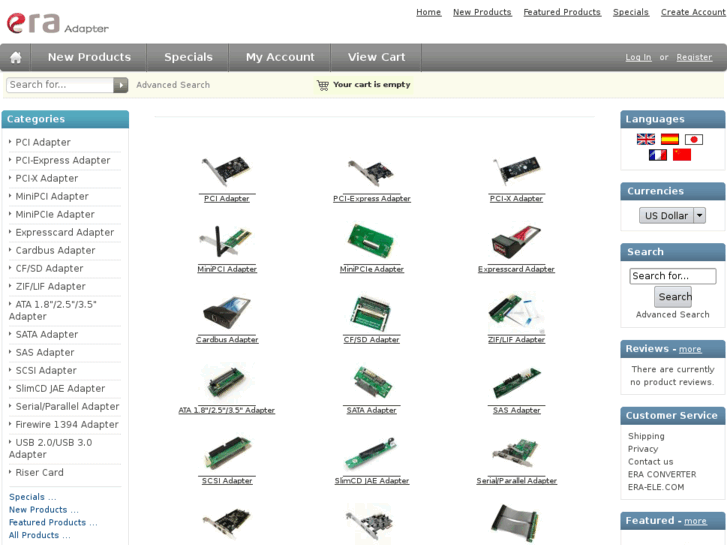Screen dimensions: 727x545
Task: Click the Search button in the sidebar
Action: point(673,297)
